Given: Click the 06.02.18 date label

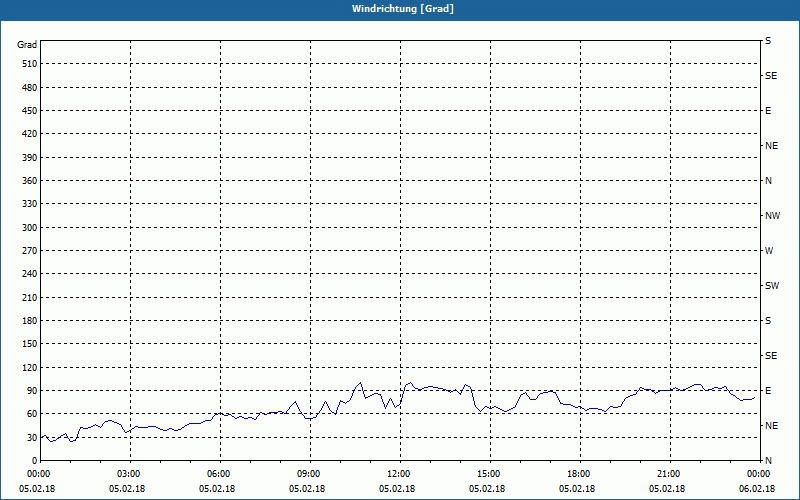Looking at the screenshot, I should (x=757, y=489).
